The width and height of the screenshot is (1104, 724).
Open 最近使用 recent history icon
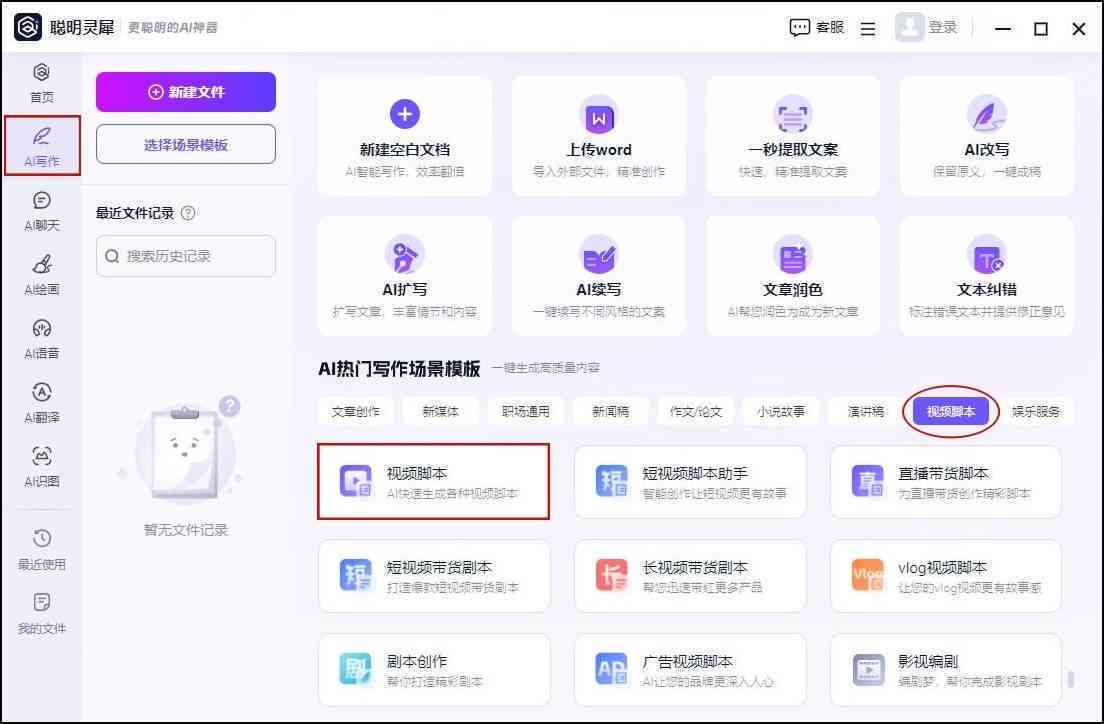click(x=42, y=539)
